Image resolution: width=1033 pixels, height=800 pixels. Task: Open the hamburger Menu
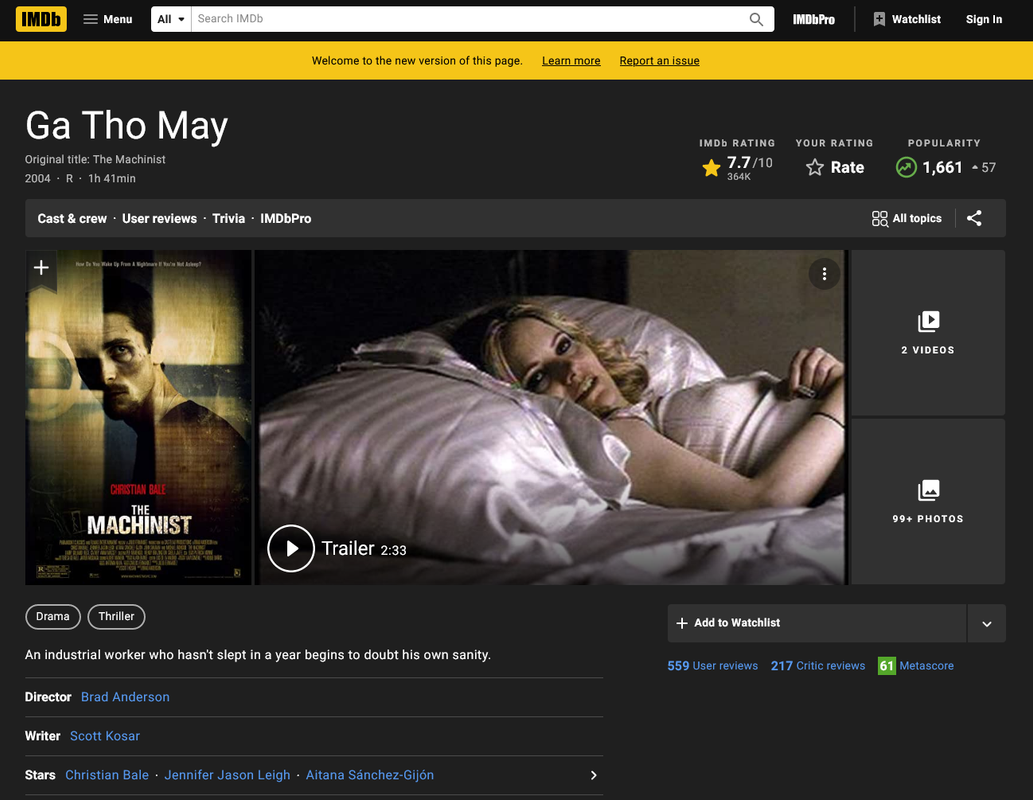pyautogui.click(x=108, y=19)
